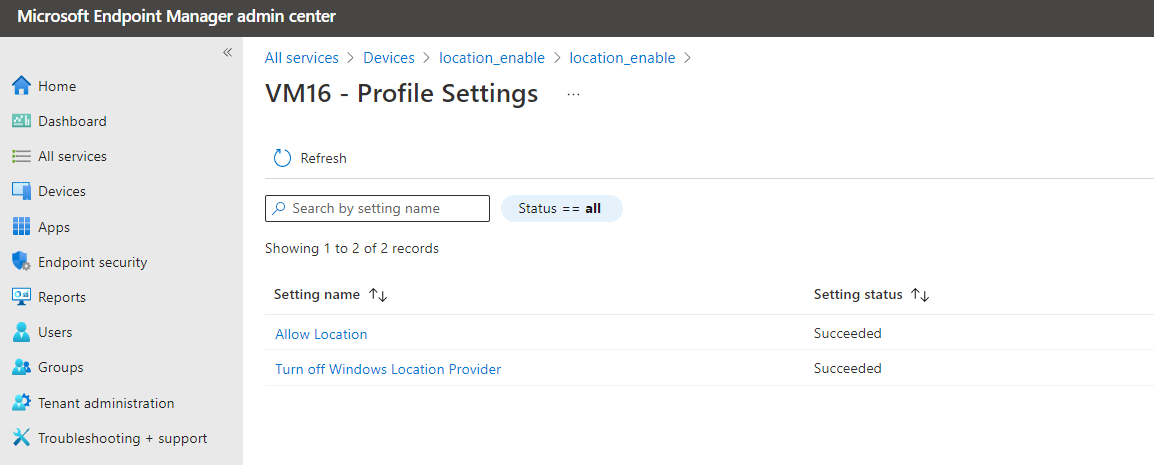Click the Setting status column header
This screenshot has height=465, width=1154.
[857, 294]
